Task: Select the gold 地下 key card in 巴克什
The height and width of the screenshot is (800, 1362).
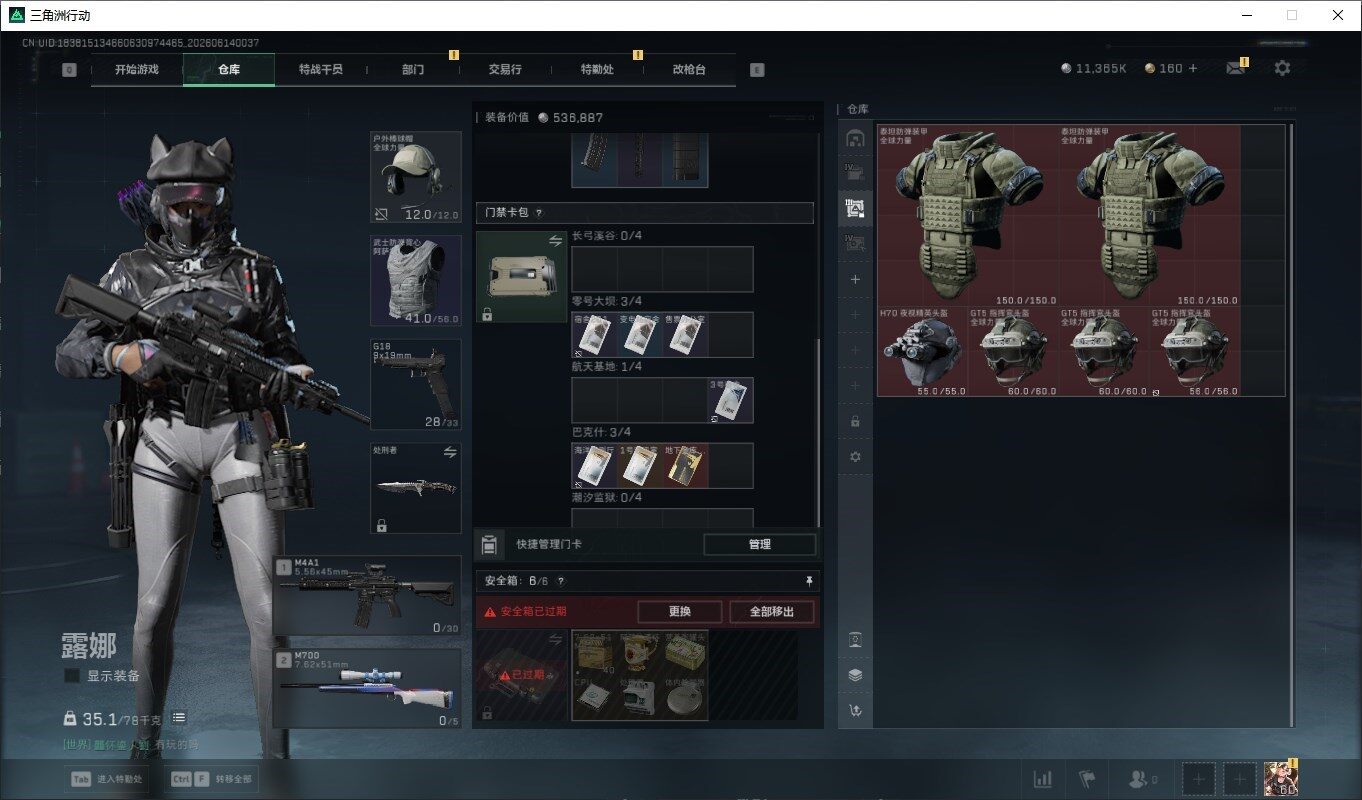Action: tap(685, 466)
